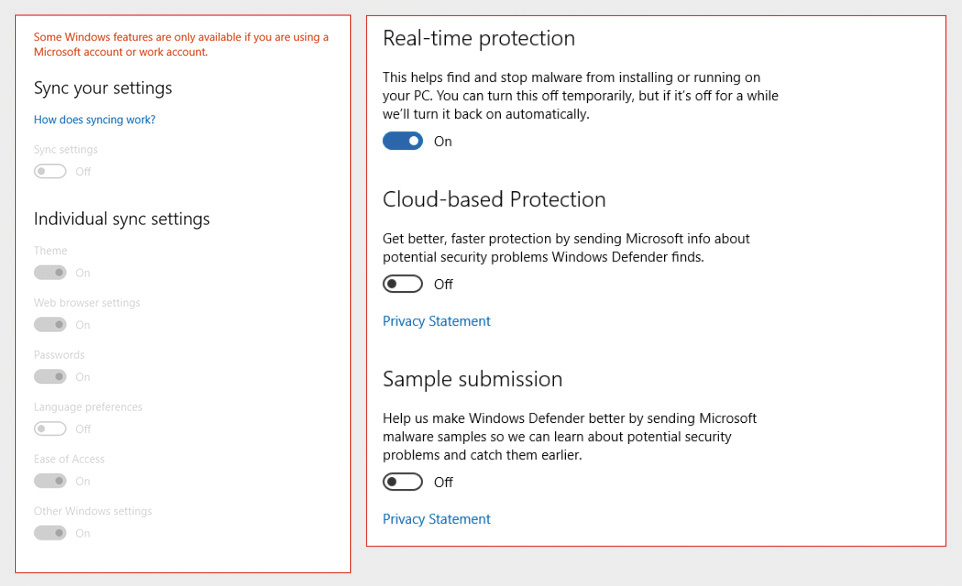962x586 pixels.
Task: Enable the Sample submission toggle
Action: [x=403, y=482]
